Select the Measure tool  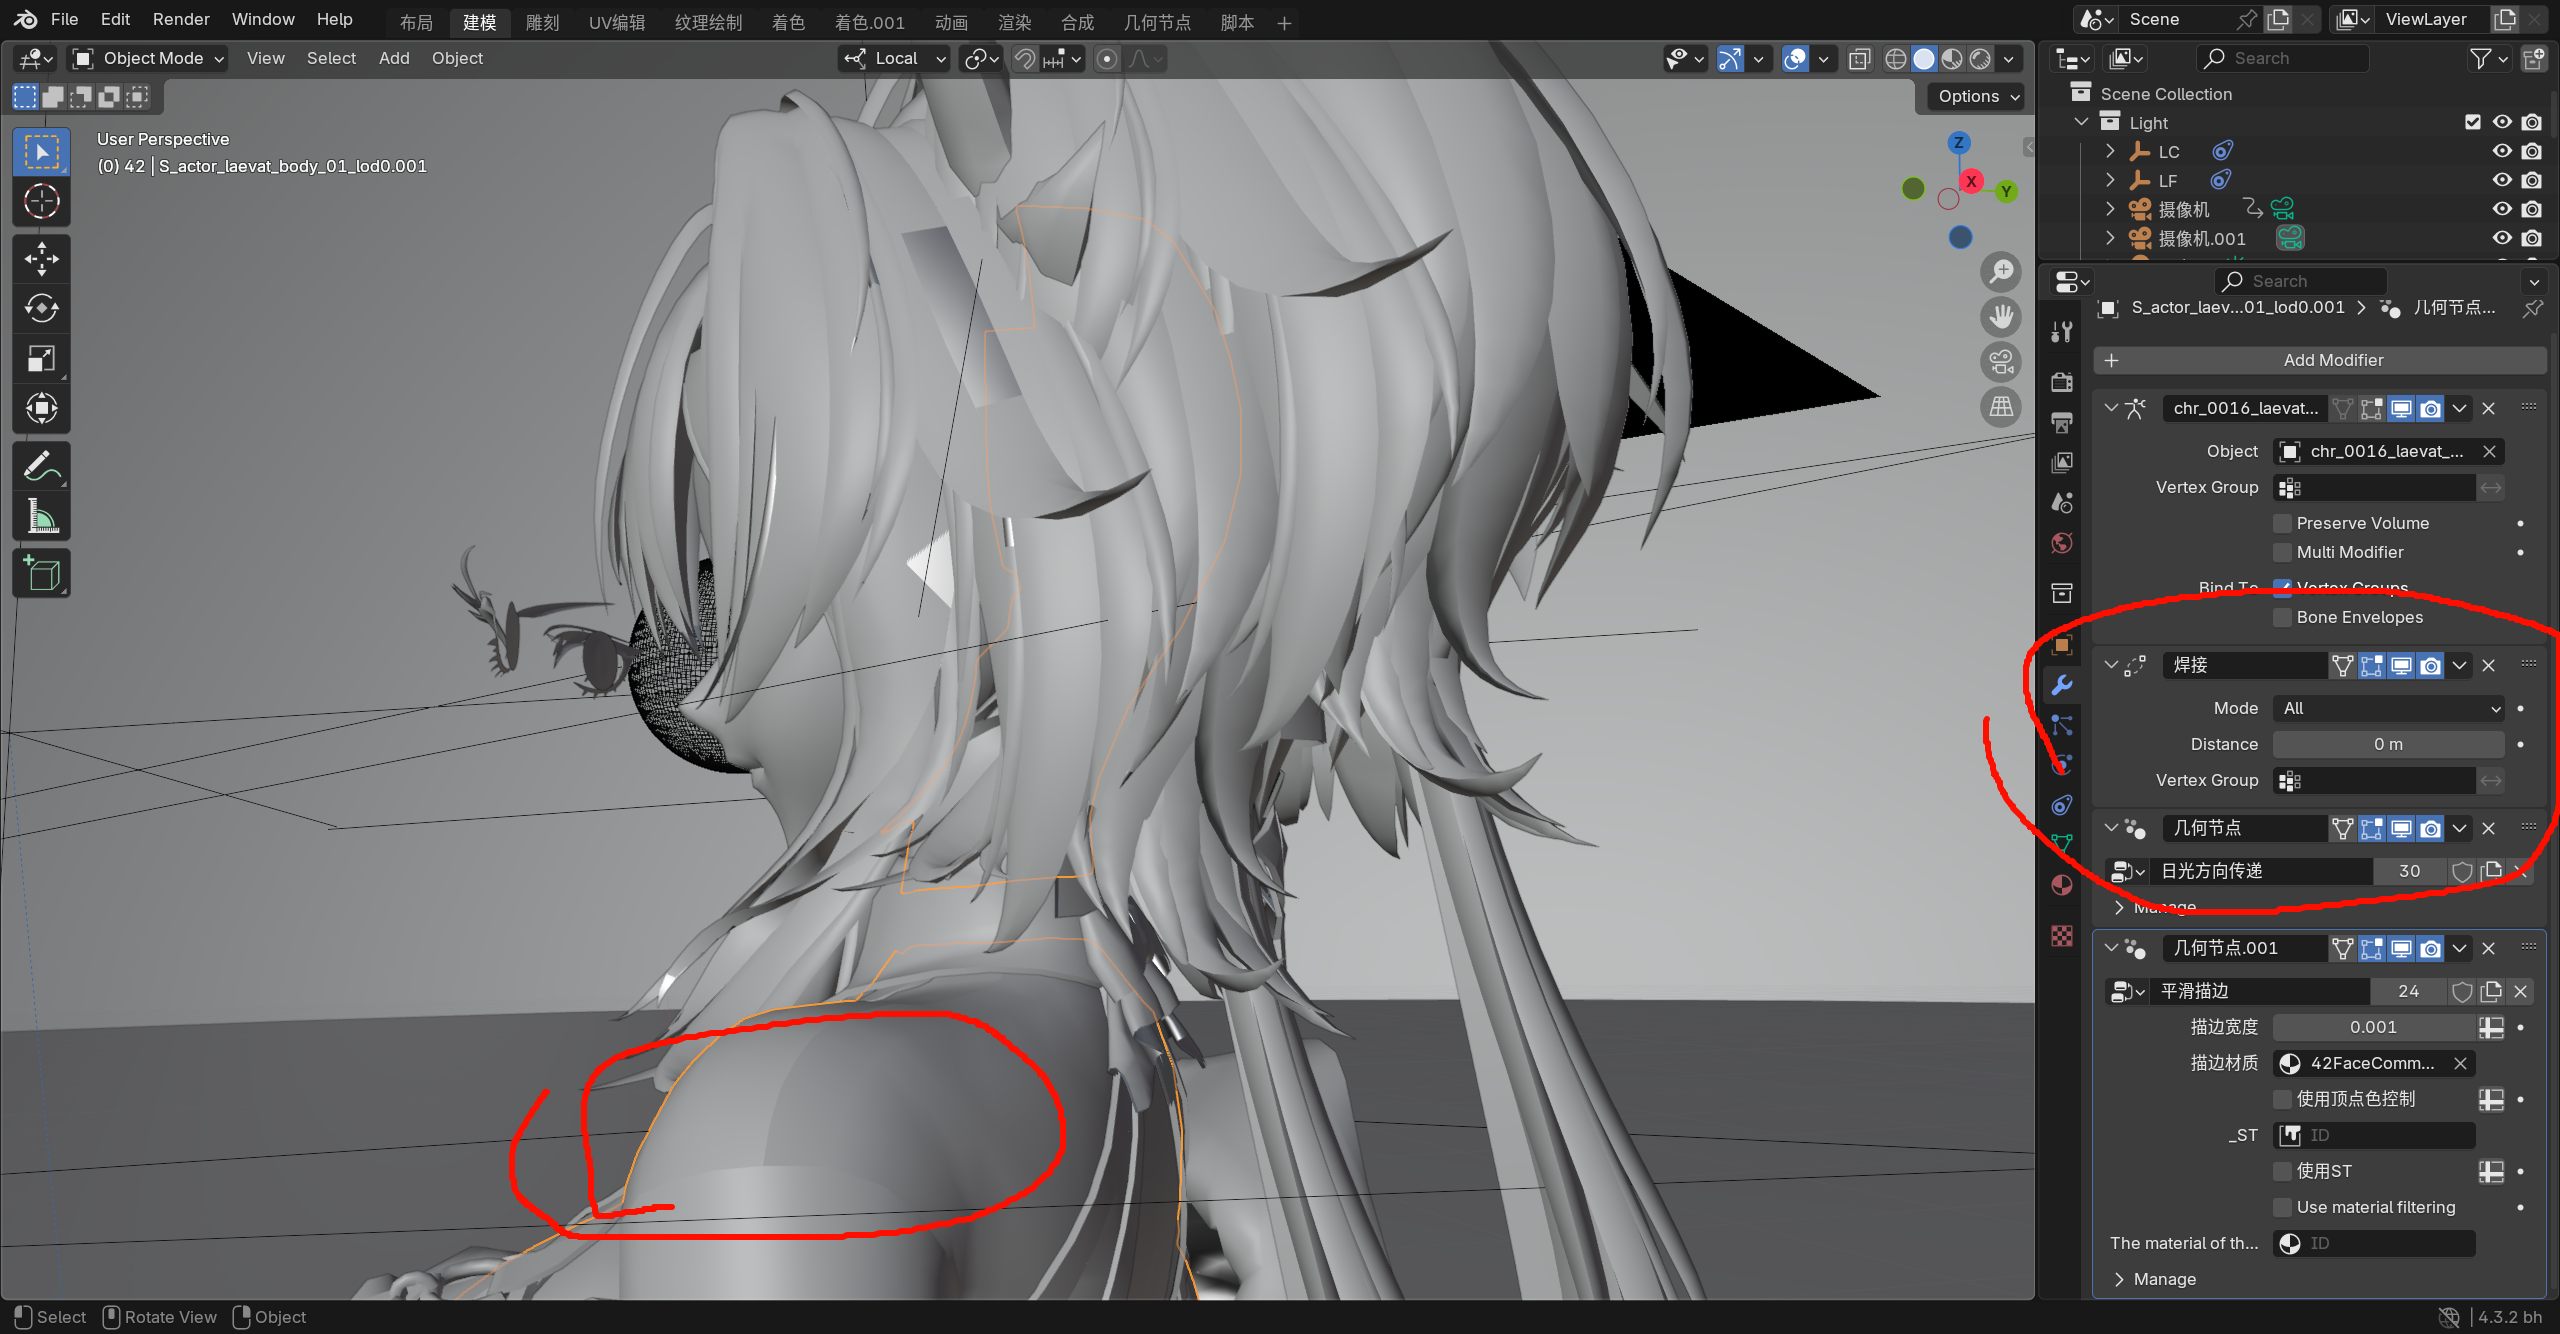[41, 517]
